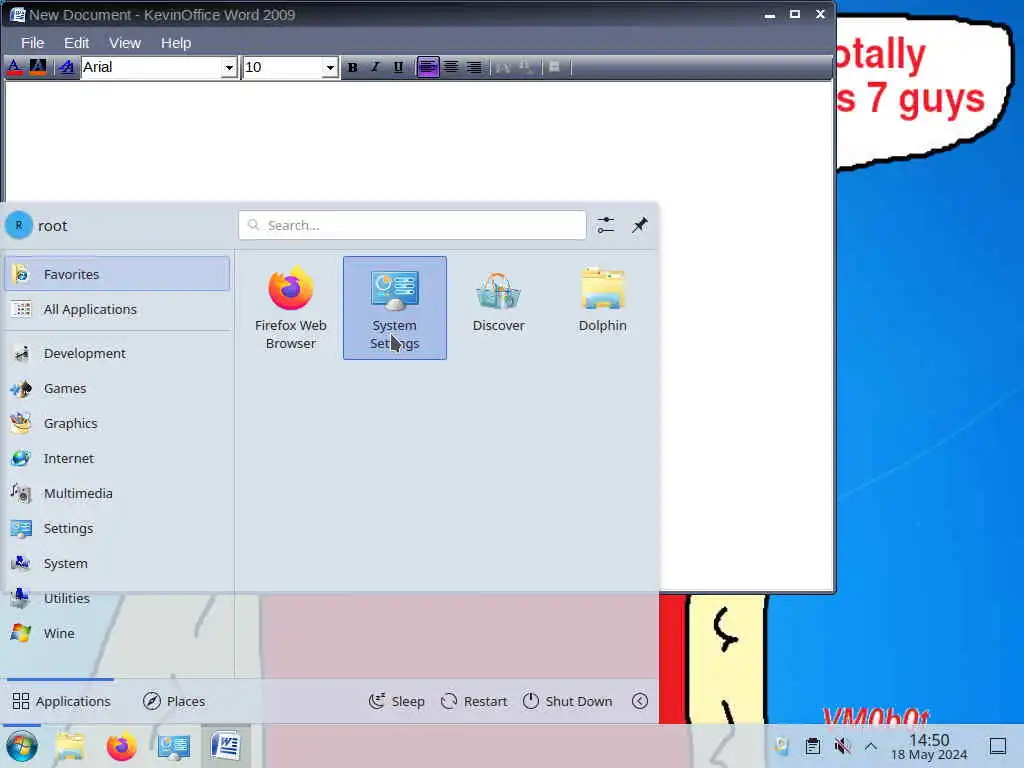Image resolution: width=1024 pixels, height=768 pixels.
Task: Open the File menu
Action: [33, 43]
